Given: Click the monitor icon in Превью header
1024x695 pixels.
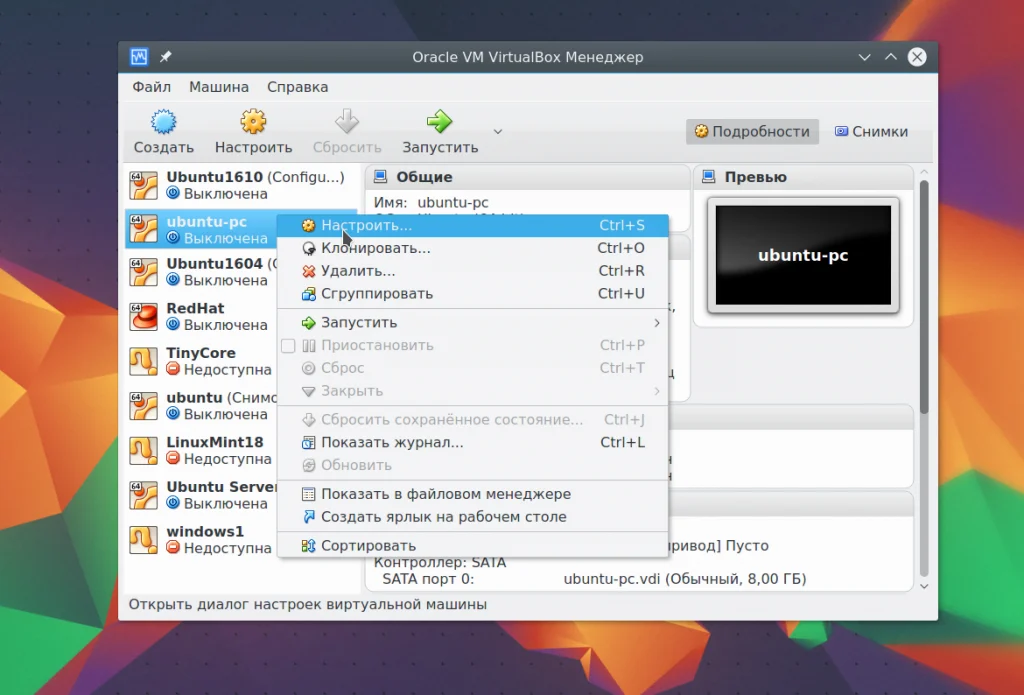Looking at the screenshot, I should click(x=709, y=176).
